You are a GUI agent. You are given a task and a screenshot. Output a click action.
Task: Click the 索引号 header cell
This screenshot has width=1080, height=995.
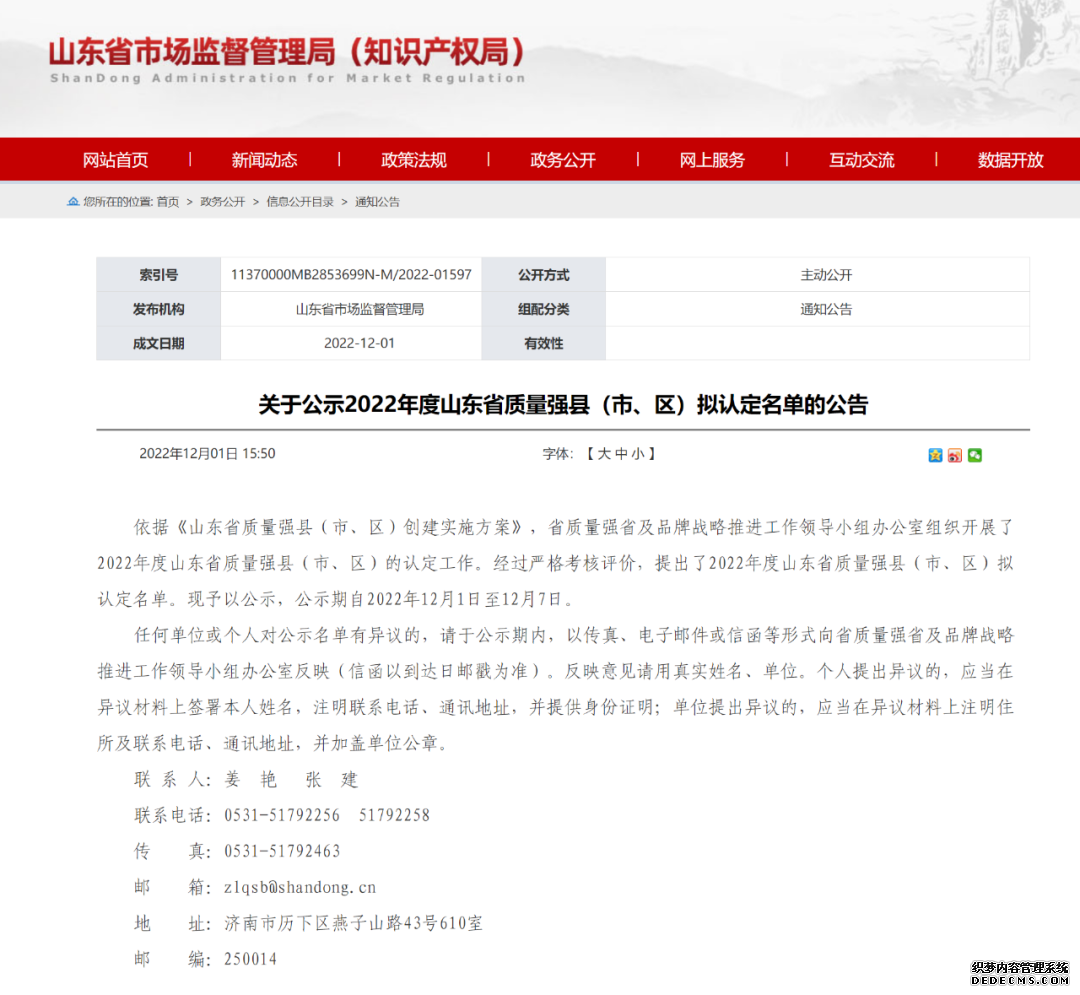click(x=158, y=275)
